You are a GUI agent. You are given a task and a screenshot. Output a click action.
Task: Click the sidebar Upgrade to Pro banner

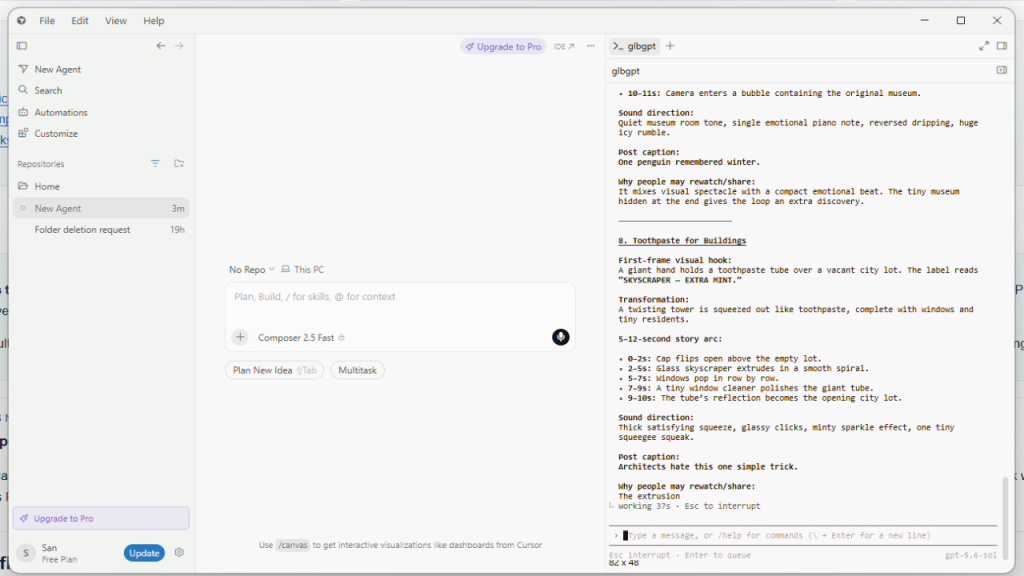[x=101, y=519]
